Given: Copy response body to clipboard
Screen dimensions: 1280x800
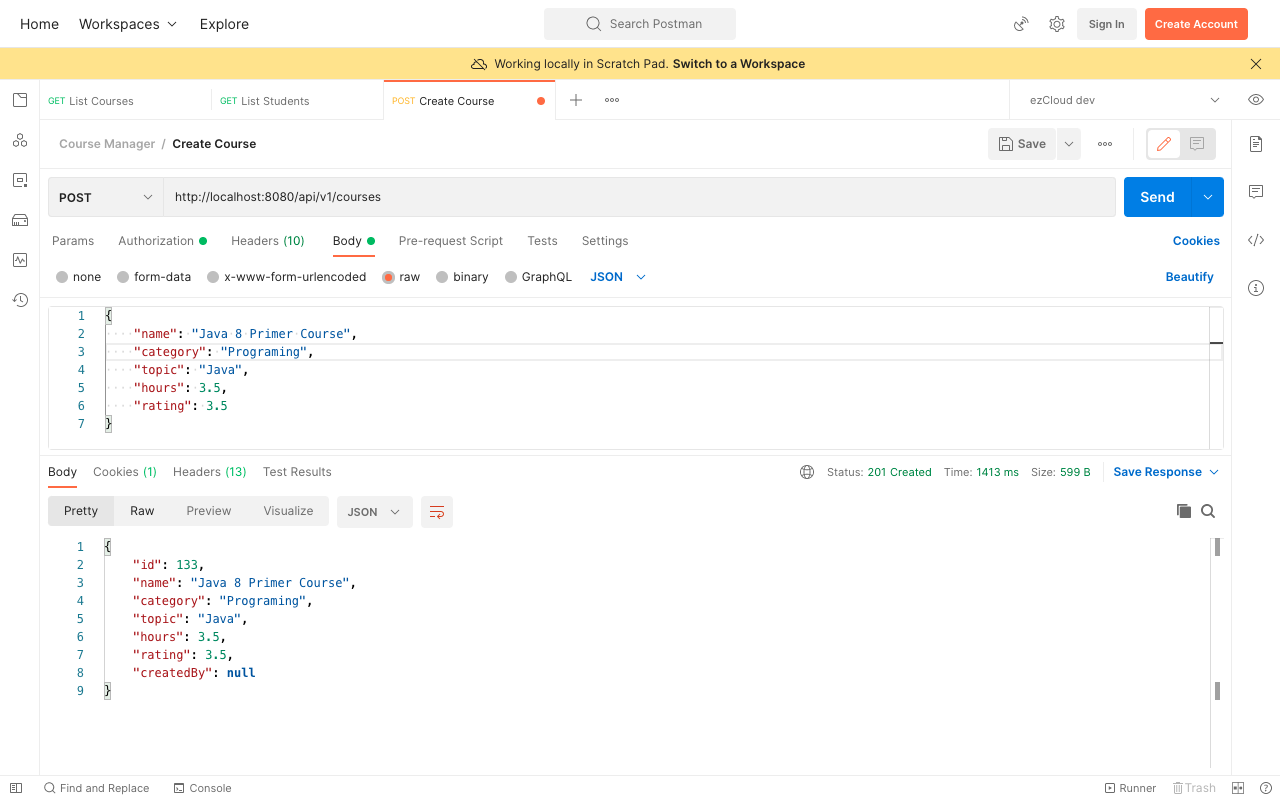Looking at the screenshot, I should point(1184,511).
